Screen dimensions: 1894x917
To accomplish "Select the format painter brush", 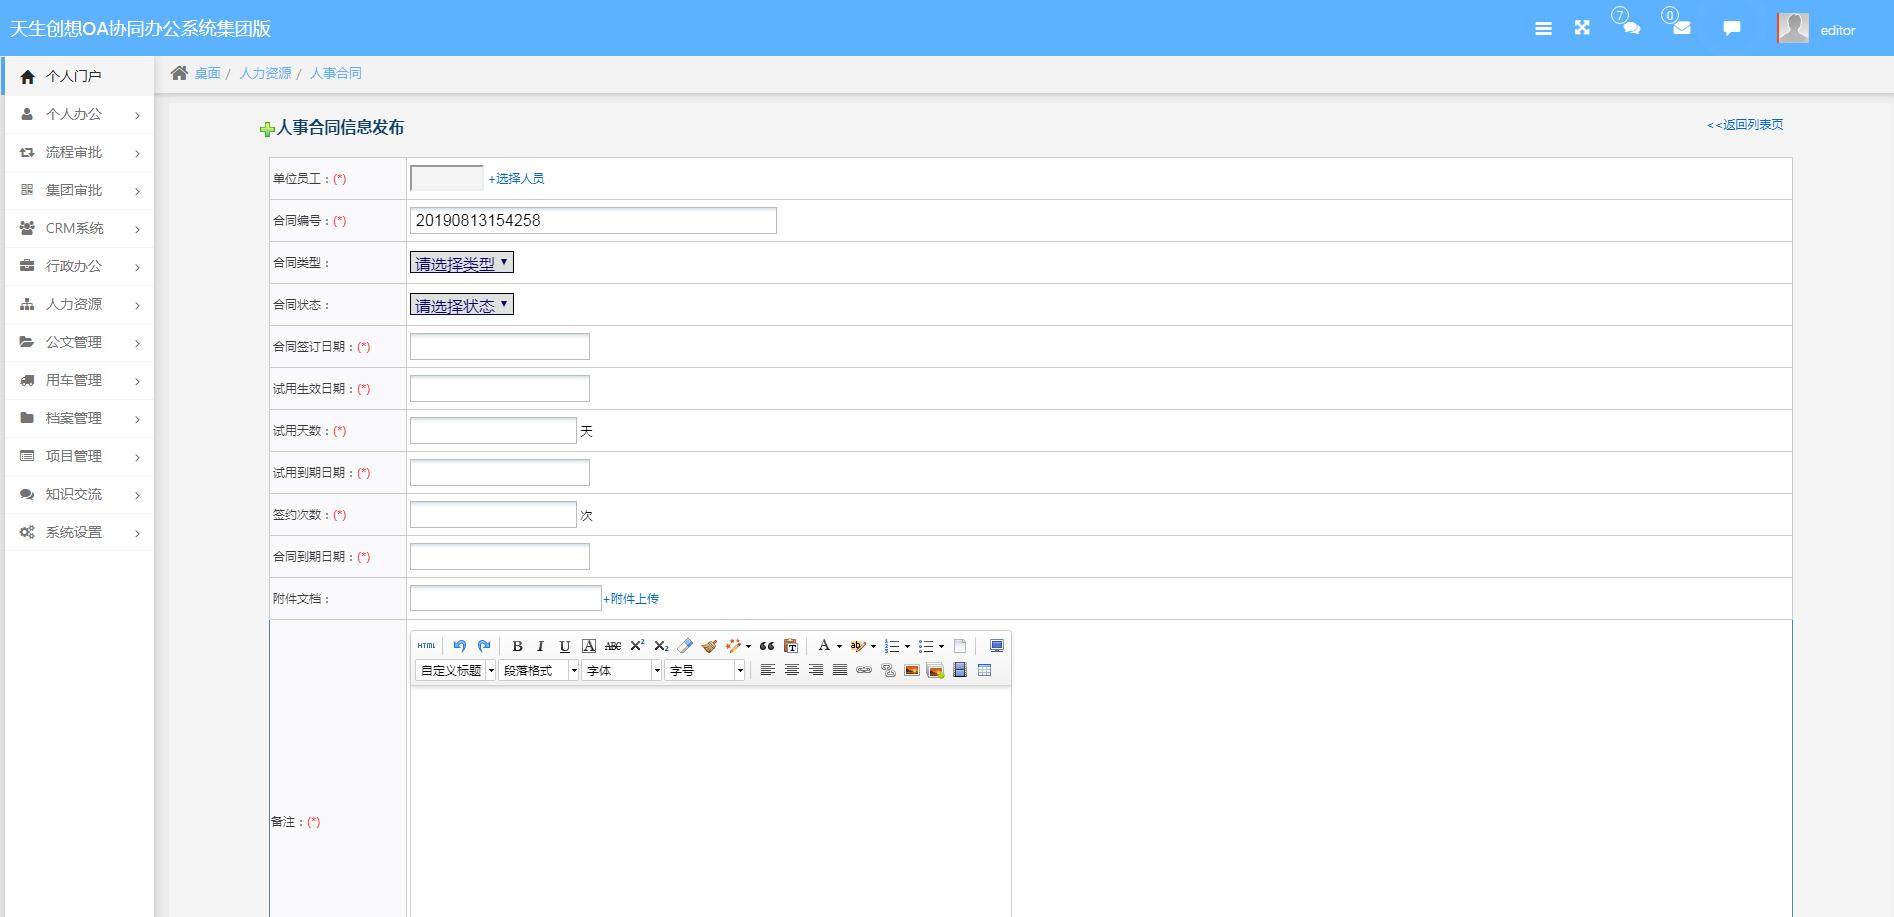I will (x=709, y=646).
